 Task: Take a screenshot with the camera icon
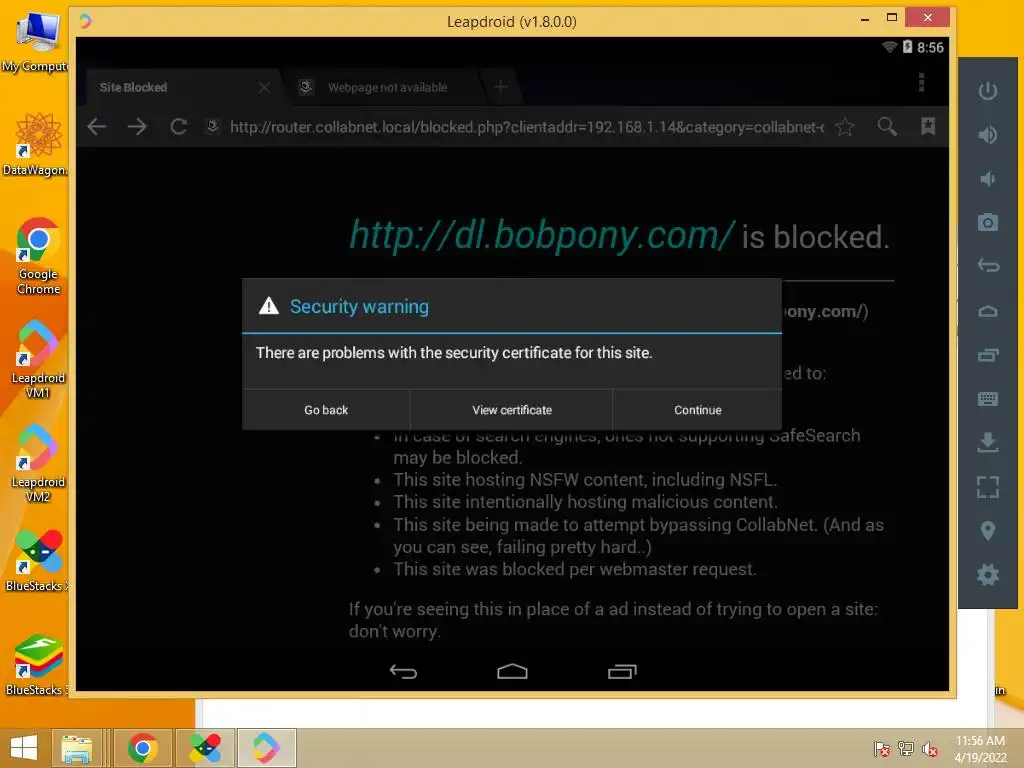(987, 222)
